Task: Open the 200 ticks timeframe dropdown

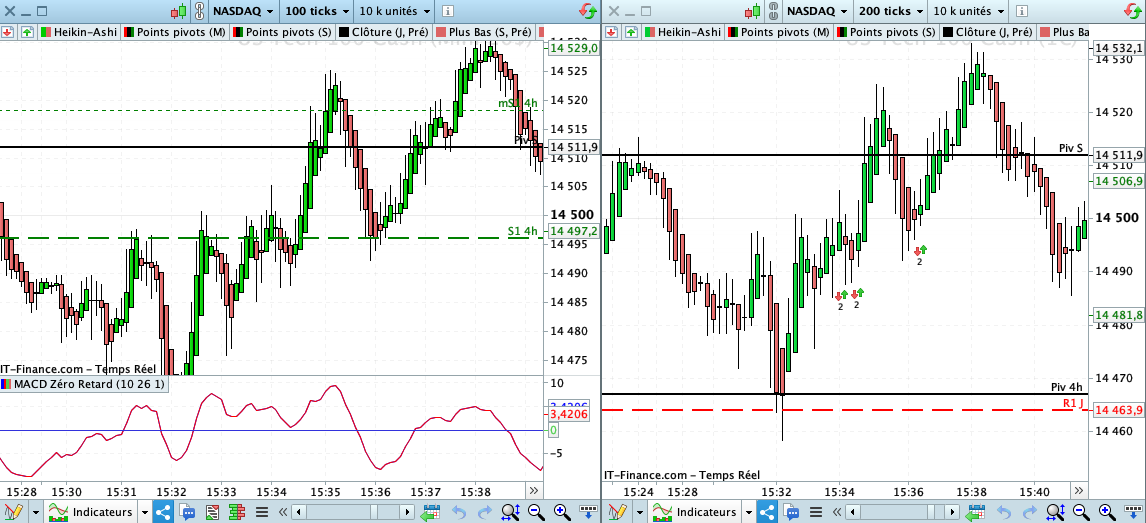Action: [x=889, y=11]
